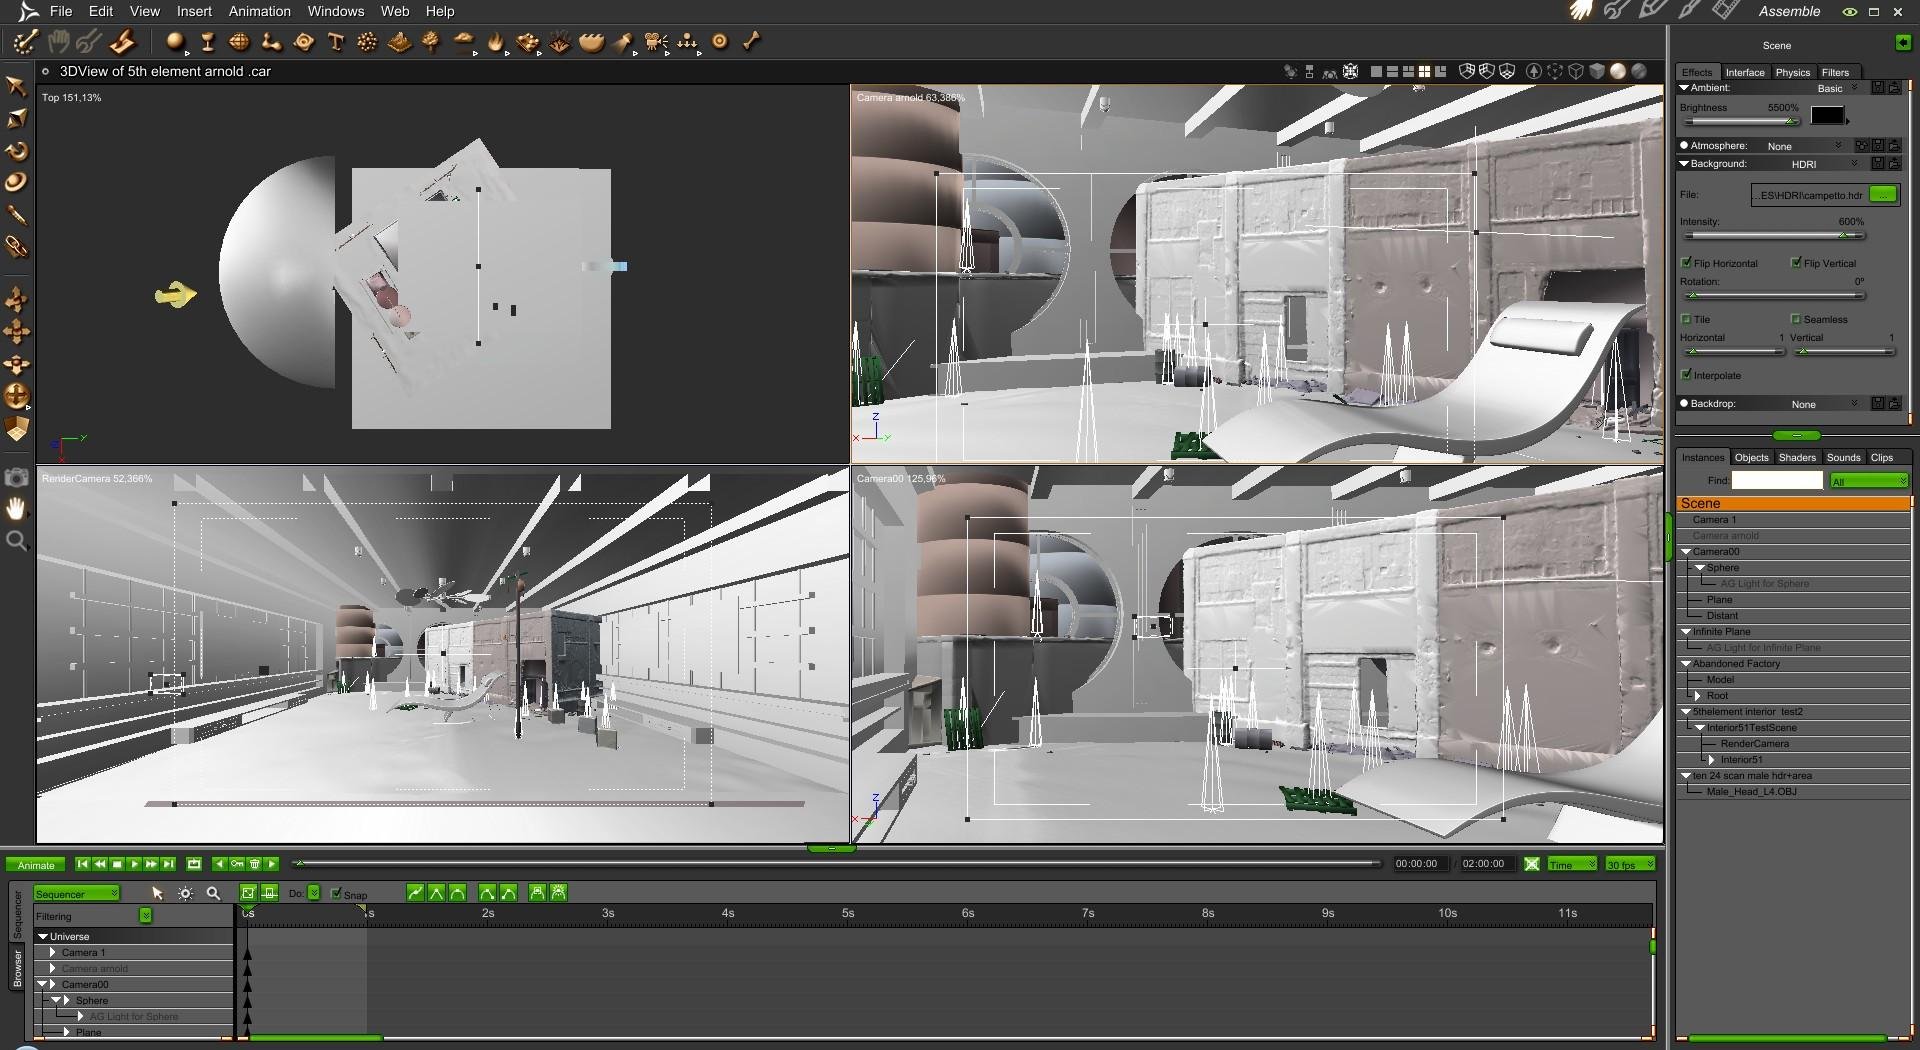Select the Male_Head_L4.OBJ item in the scene tree

click(1751, 792)
